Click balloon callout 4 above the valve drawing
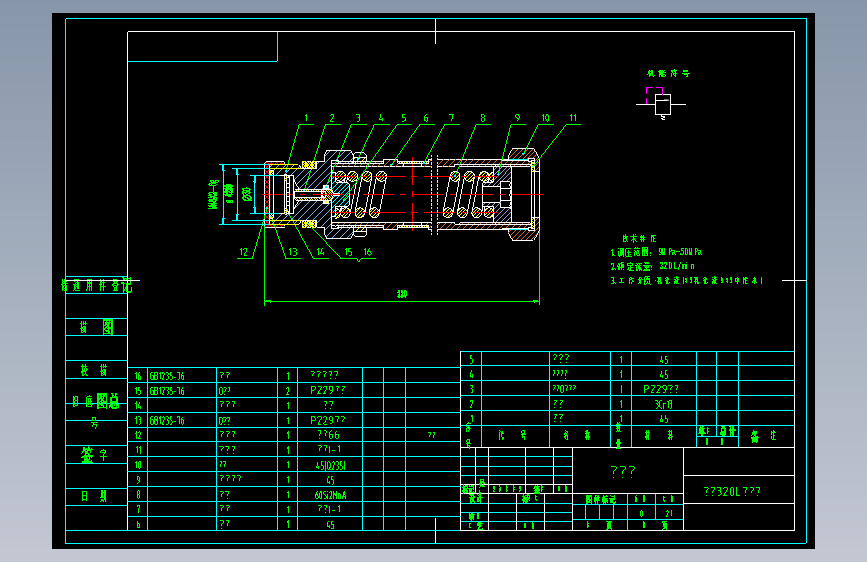This screenshot has height=562, width=867. (381, 118)
